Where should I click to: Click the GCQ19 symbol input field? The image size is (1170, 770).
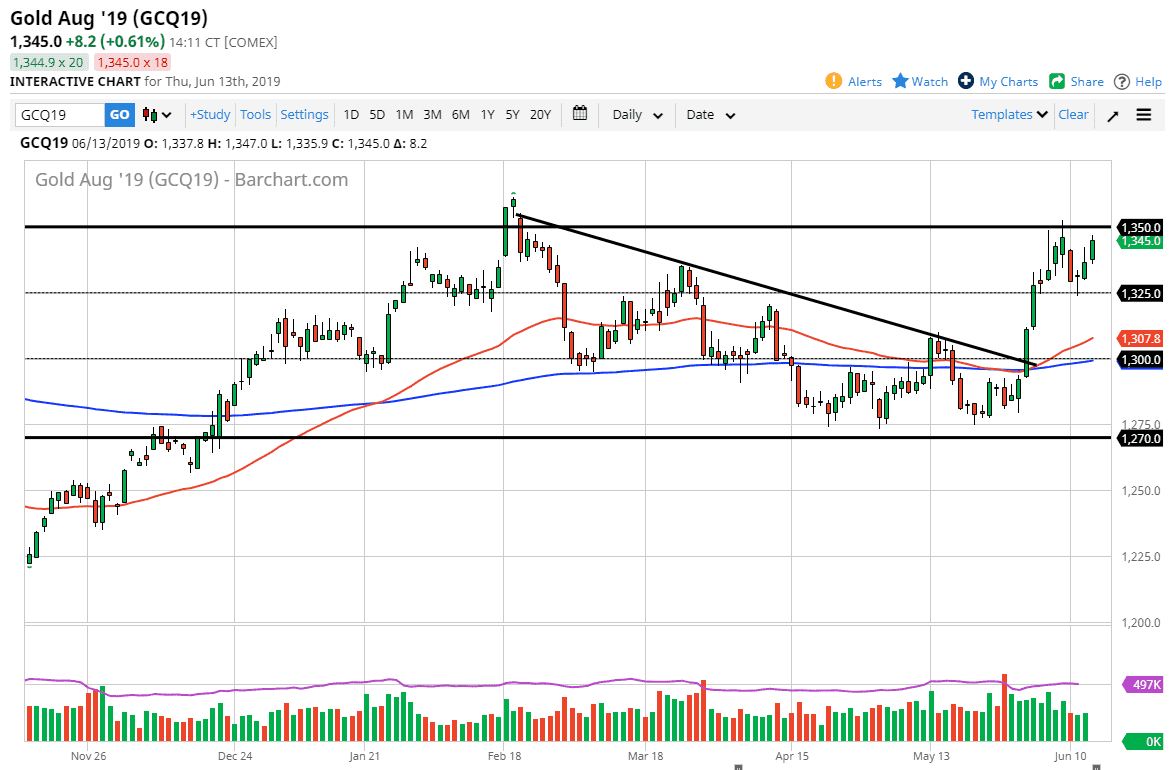click(x=59, y=115)
